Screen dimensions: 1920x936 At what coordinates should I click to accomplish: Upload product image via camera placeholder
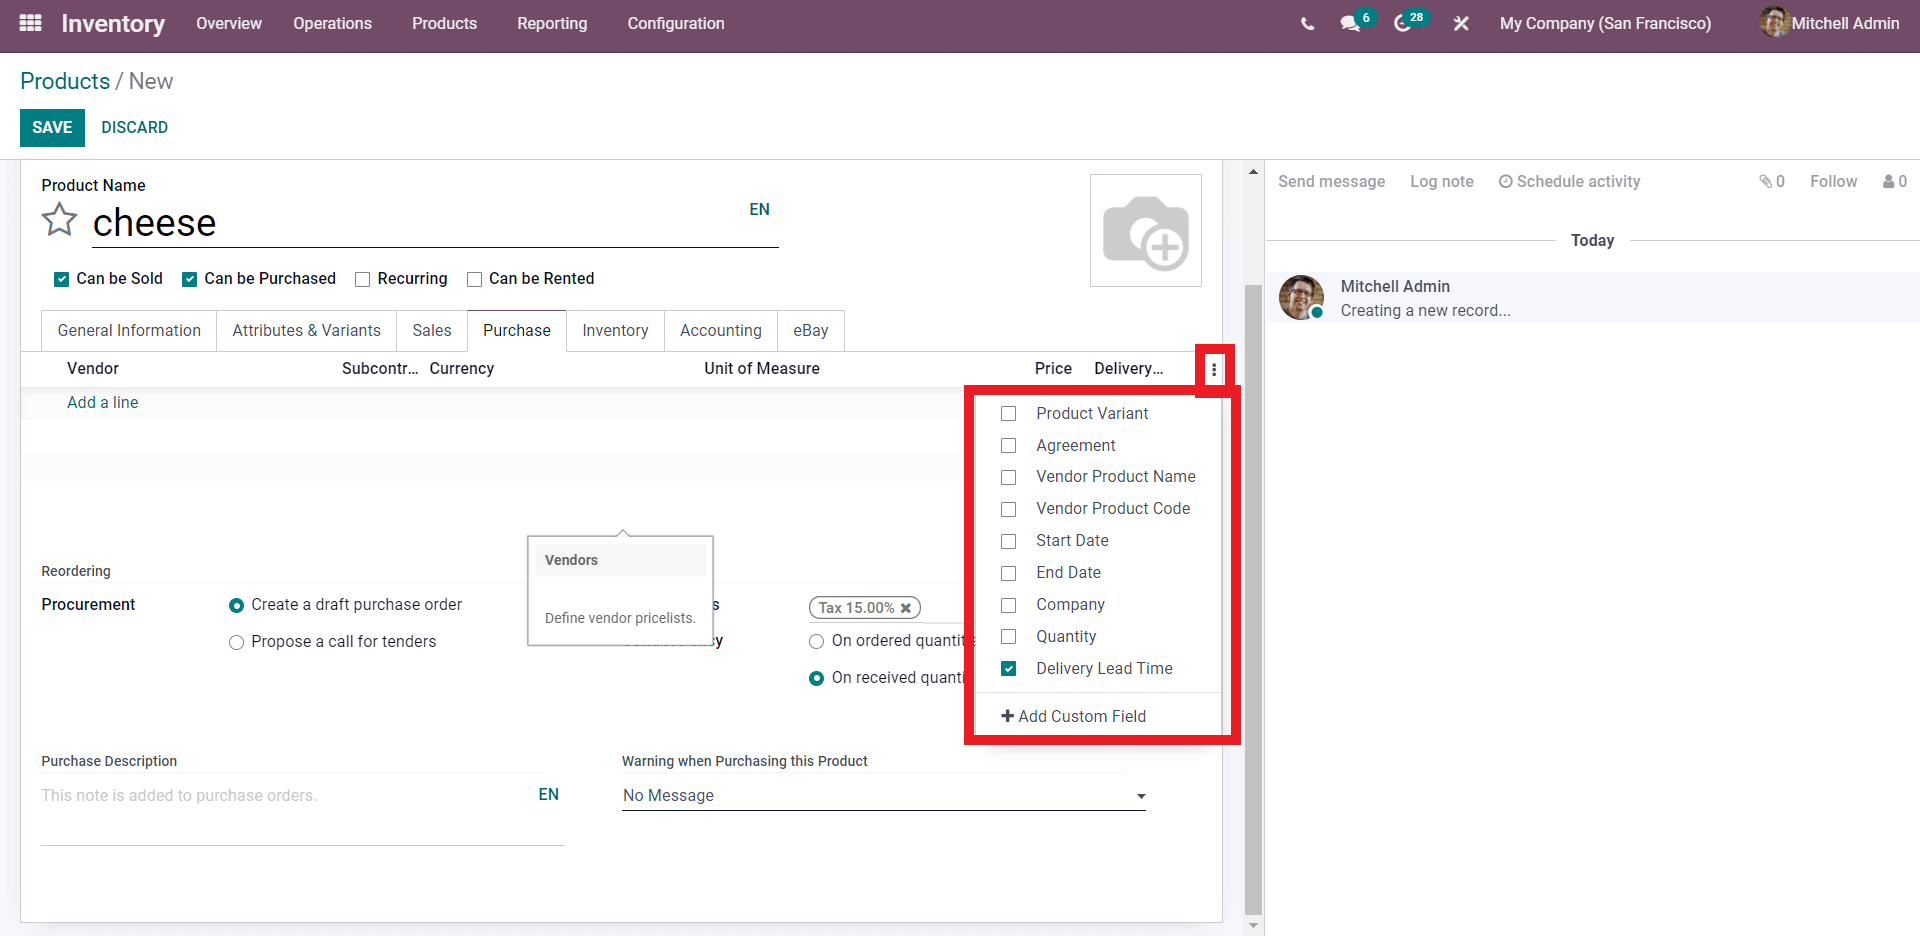(1146, 231)
